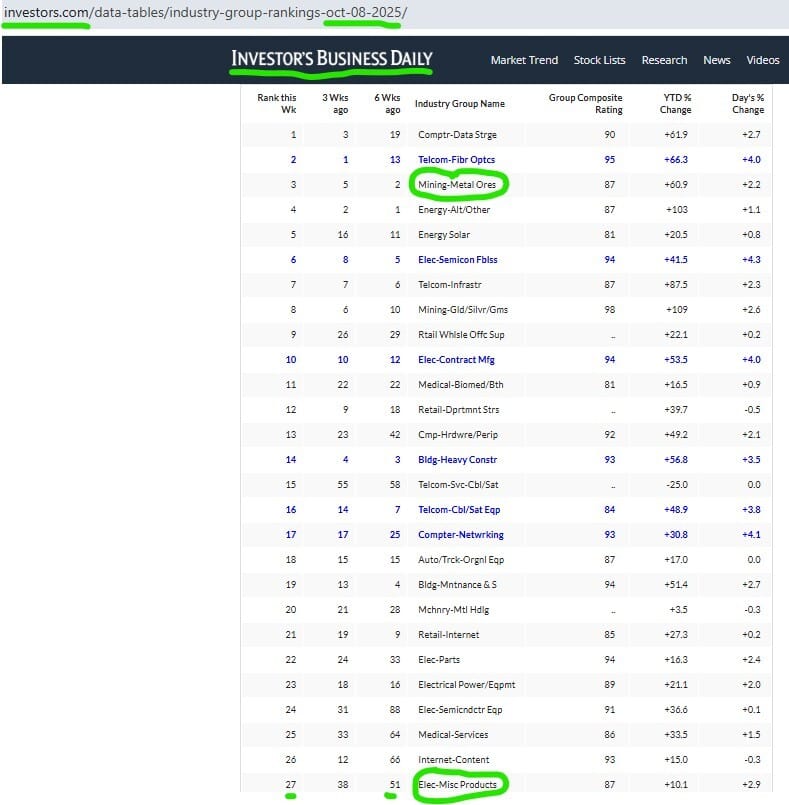Select the Energy Solar group name
Viewport: 789px width, 805px height.
(x=444, y=235)
